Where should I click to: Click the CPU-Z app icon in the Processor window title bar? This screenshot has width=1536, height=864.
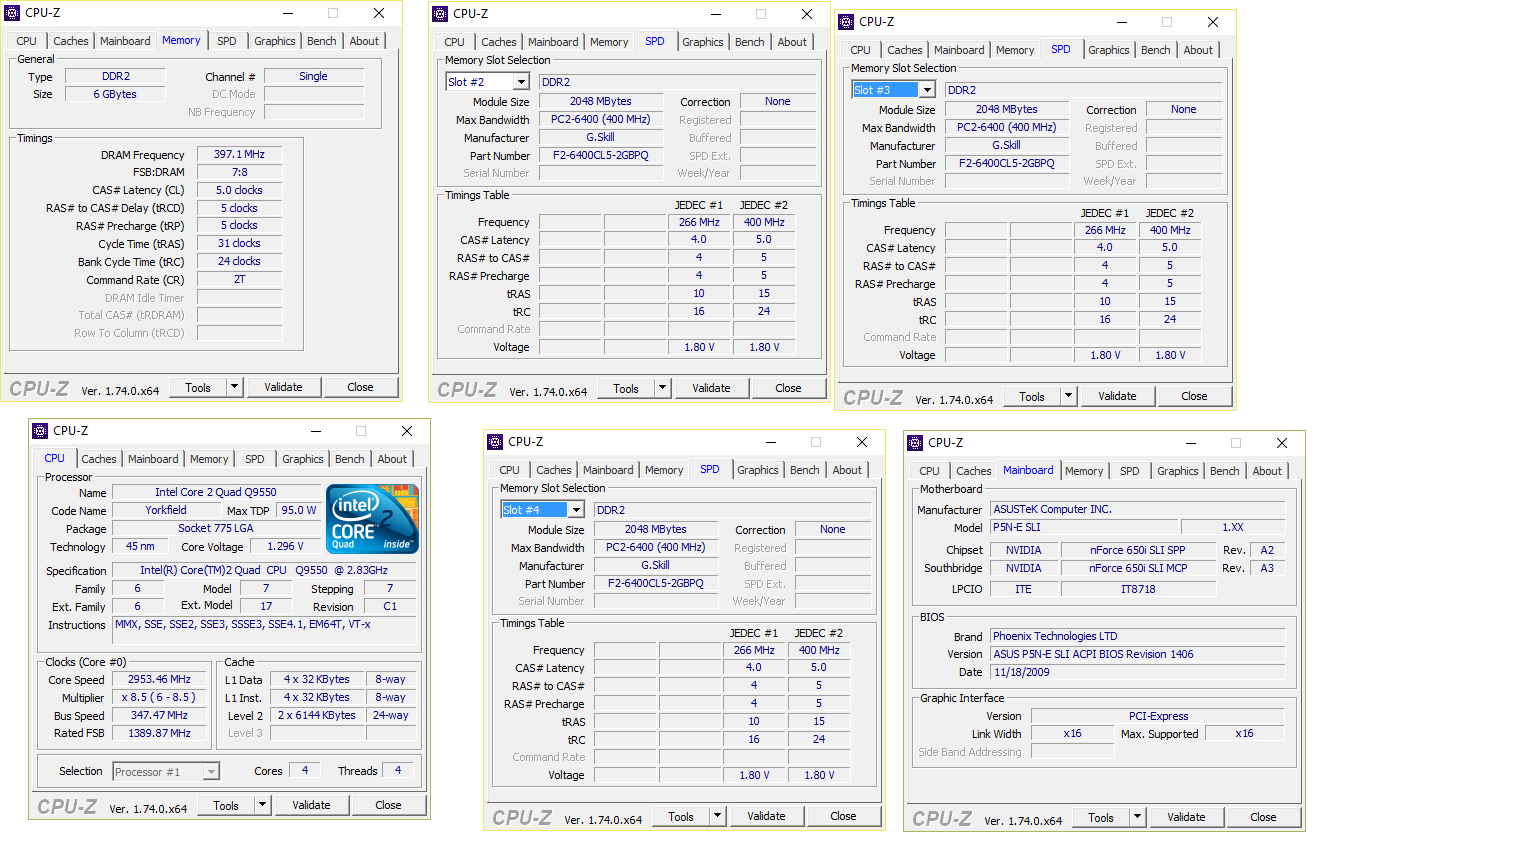[x=40, y=431]
